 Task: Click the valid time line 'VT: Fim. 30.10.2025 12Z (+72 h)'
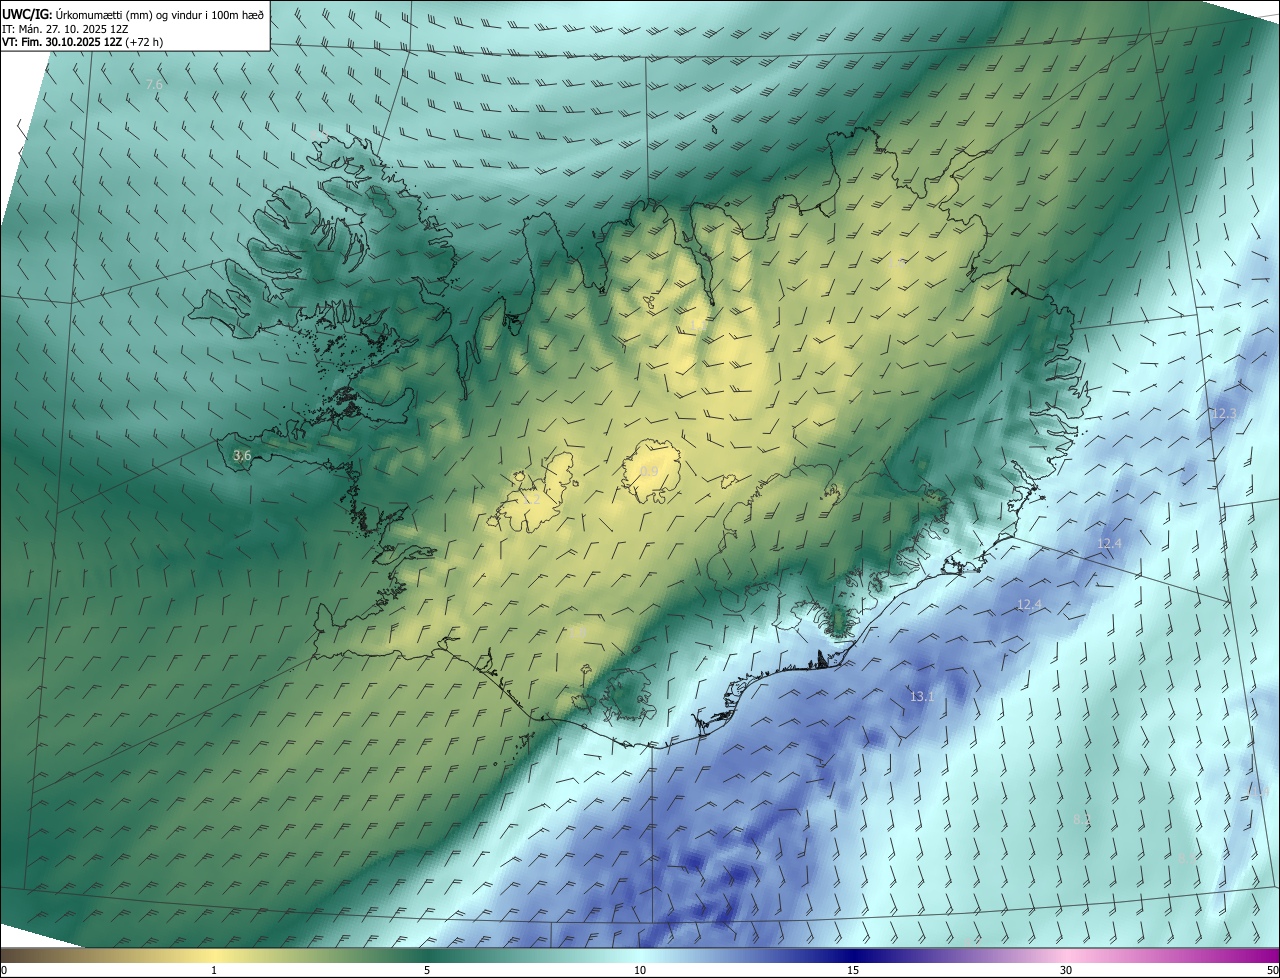83,43
